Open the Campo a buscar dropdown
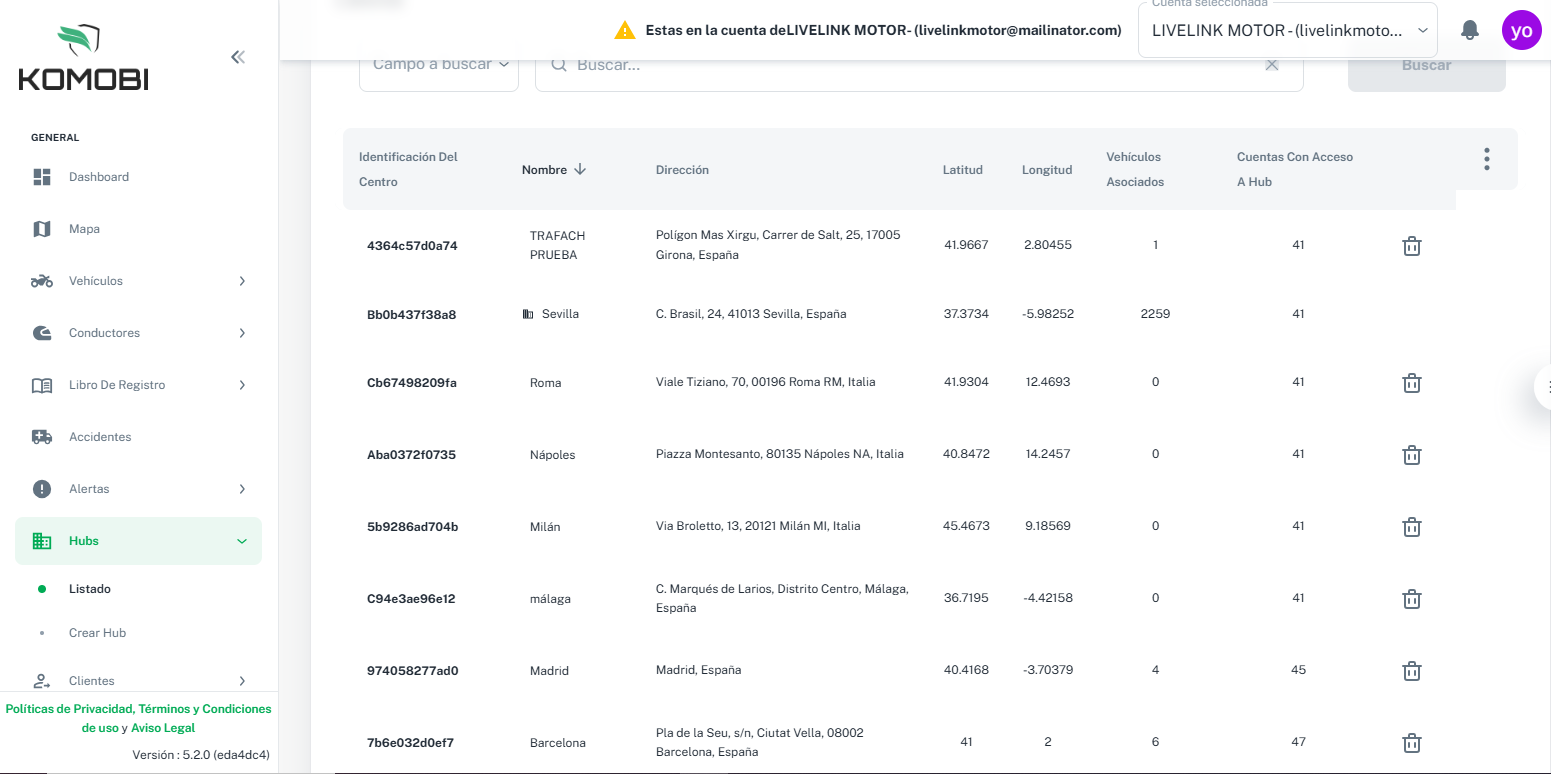This screenshot has width=1551, height=774. [x=438, y=66]
